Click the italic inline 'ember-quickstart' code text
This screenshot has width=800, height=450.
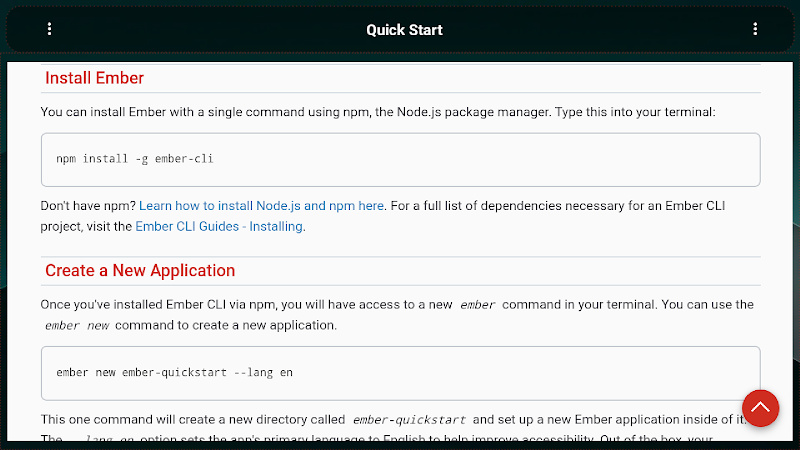(409, 420)
